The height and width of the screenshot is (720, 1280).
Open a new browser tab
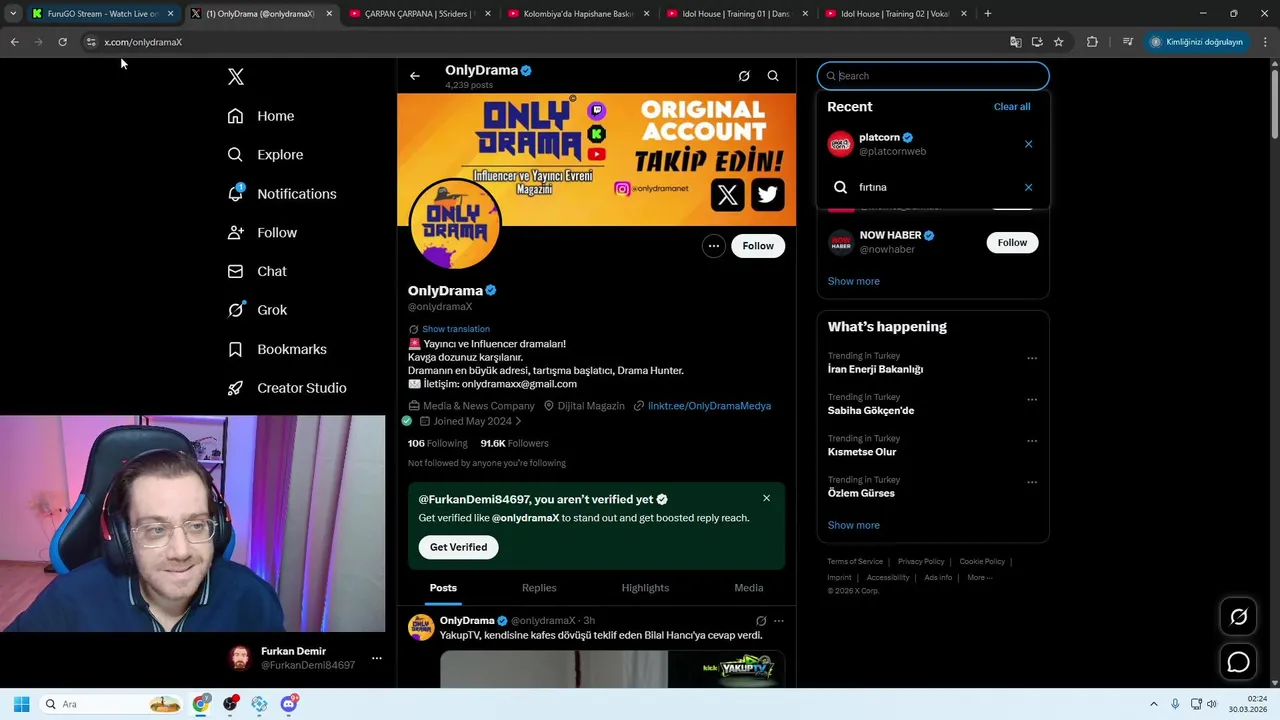987,14
